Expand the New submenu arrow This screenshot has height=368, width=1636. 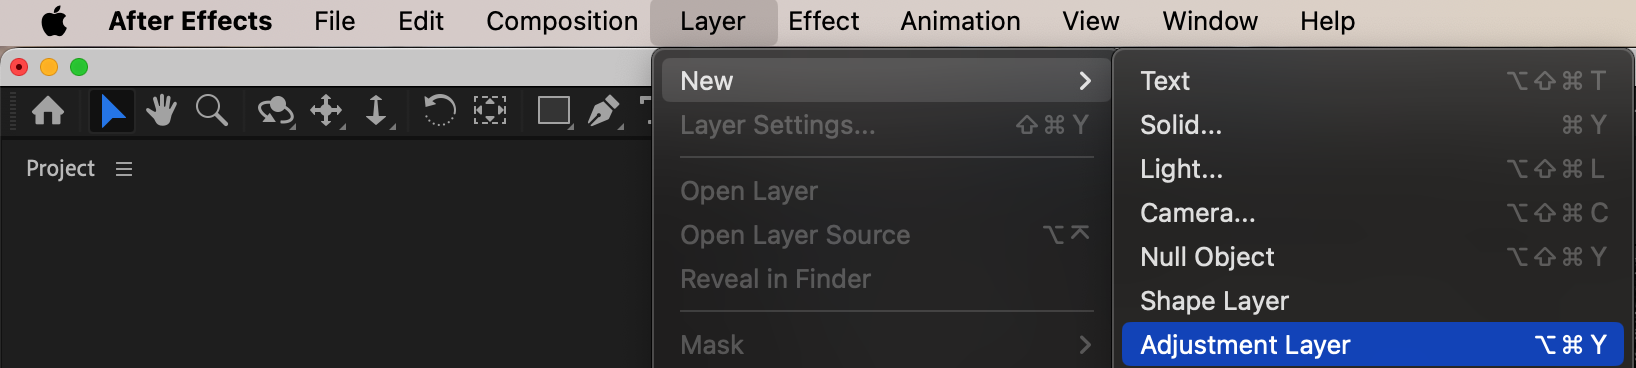[1085, 81]
